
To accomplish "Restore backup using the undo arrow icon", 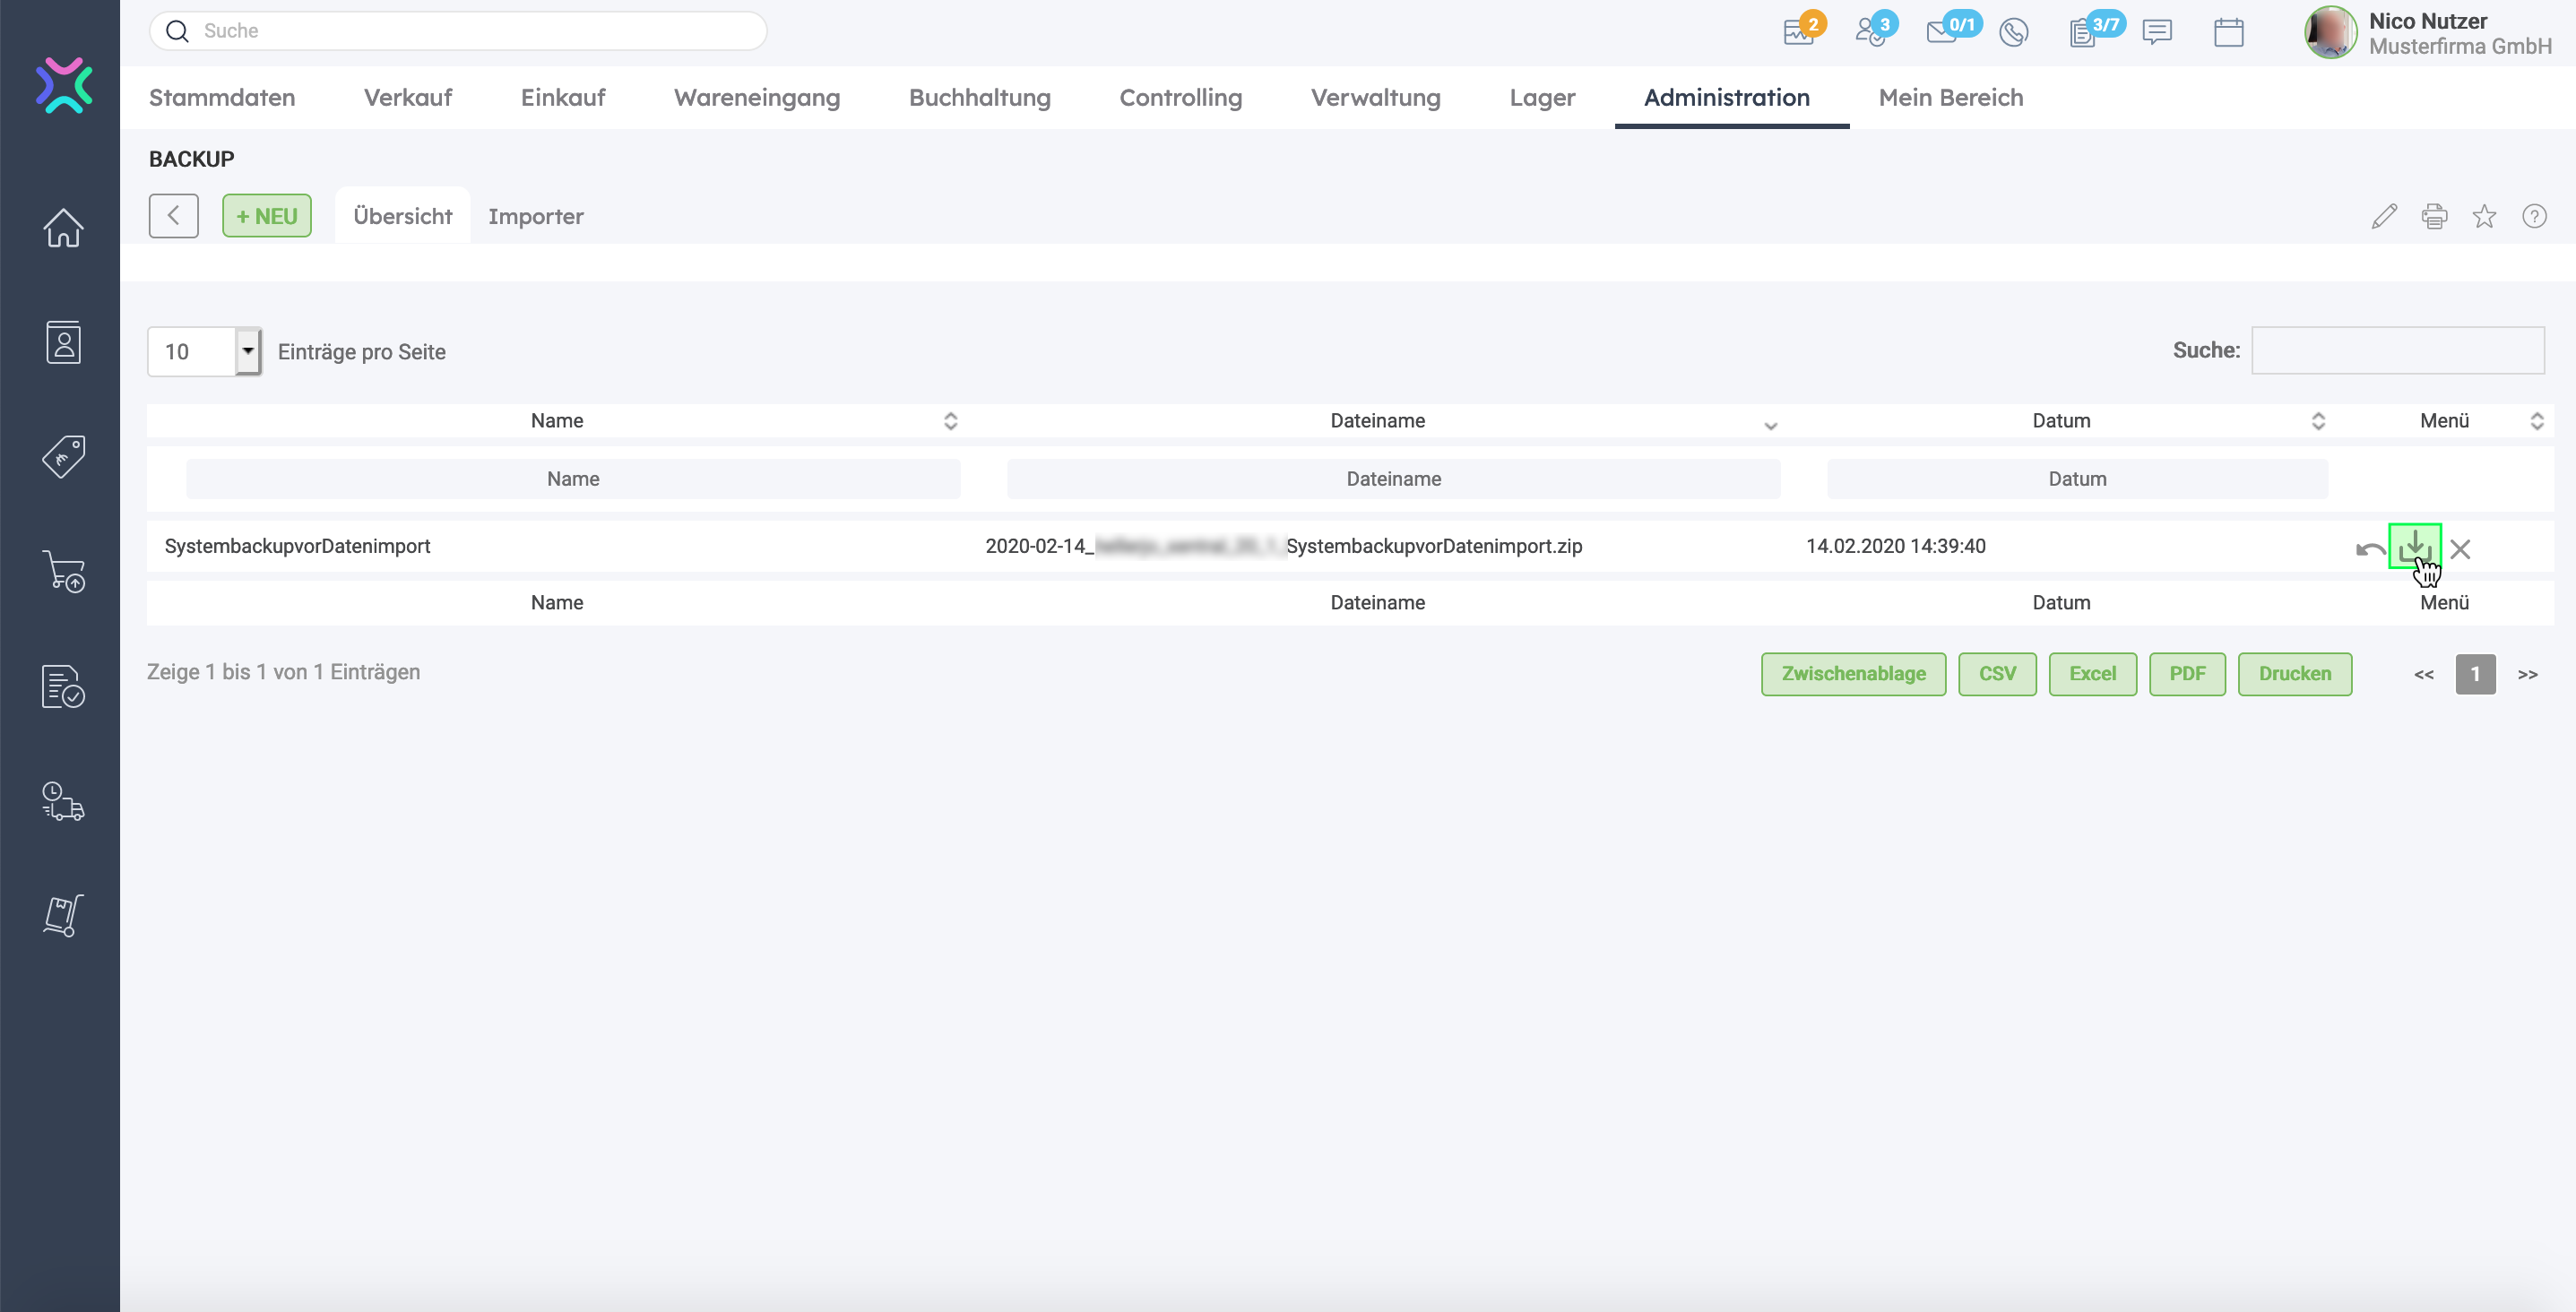I will click(2370, 549).
